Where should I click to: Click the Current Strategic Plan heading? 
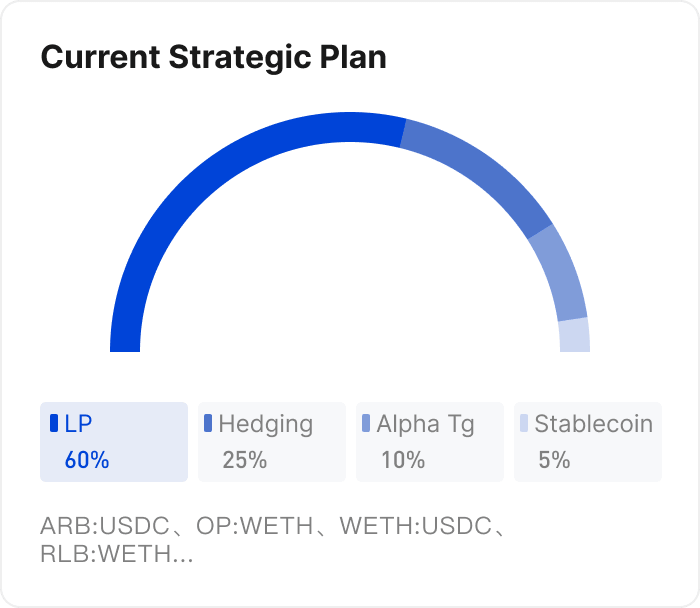213,57
